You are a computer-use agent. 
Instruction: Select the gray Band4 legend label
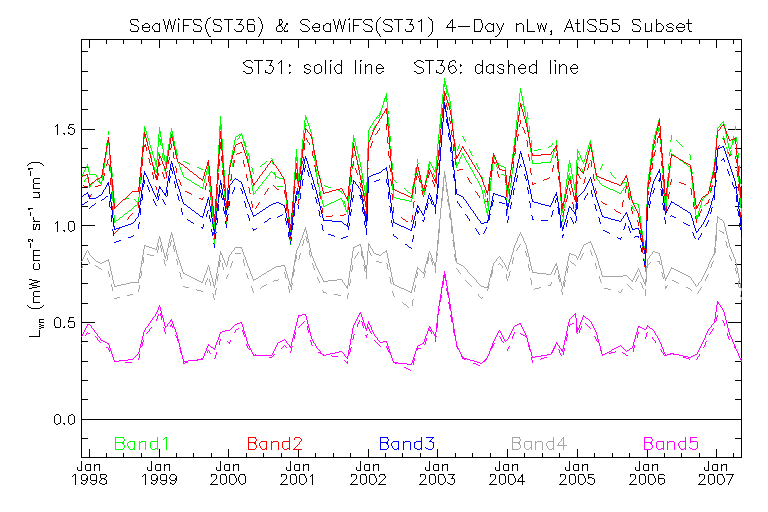click(x=539, y=444)
